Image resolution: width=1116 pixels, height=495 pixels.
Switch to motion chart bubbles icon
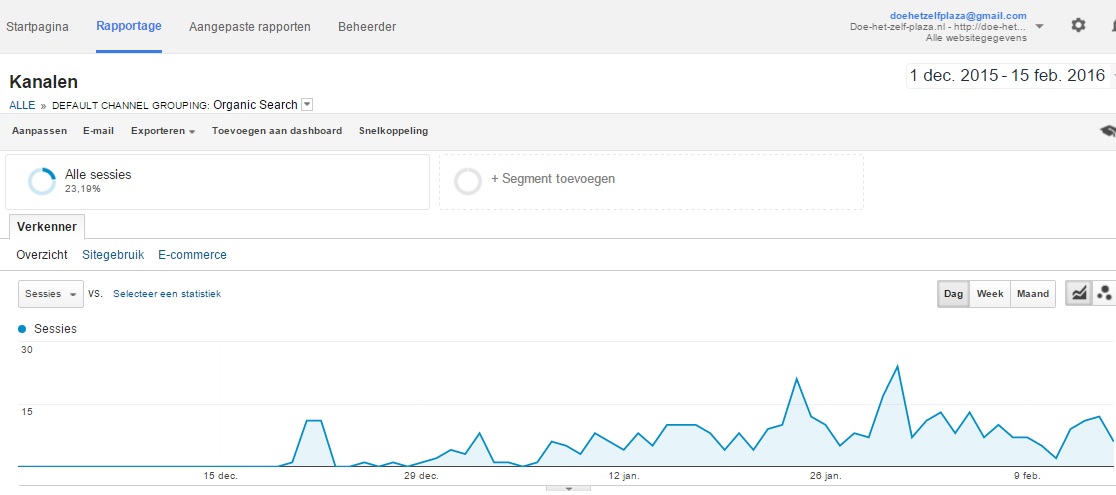[1105, 293]
